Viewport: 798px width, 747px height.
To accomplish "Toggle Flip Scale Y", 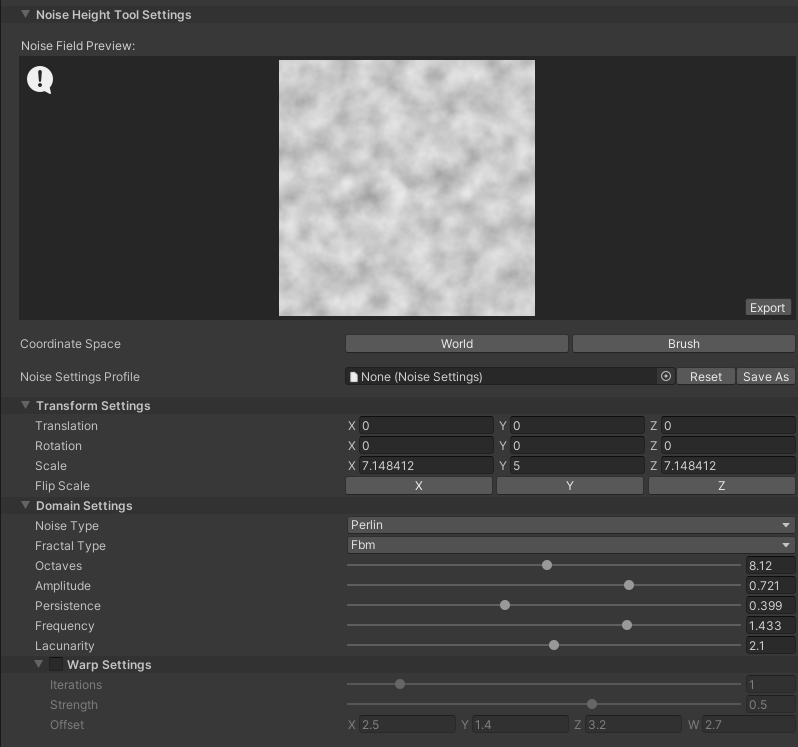I will (570, 486).
